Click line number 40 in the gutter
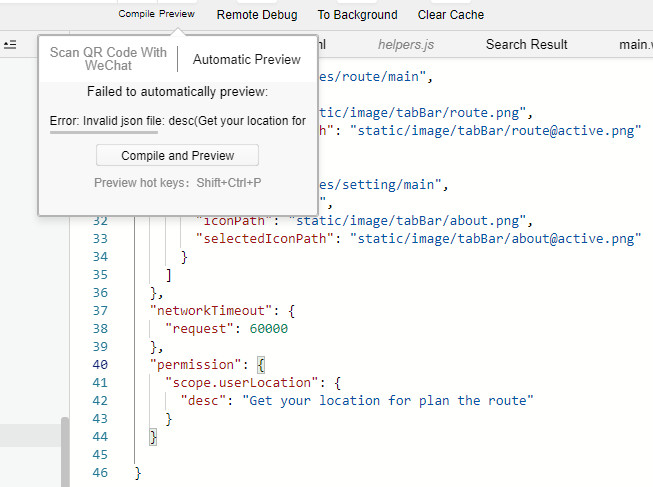 point(100,364)
